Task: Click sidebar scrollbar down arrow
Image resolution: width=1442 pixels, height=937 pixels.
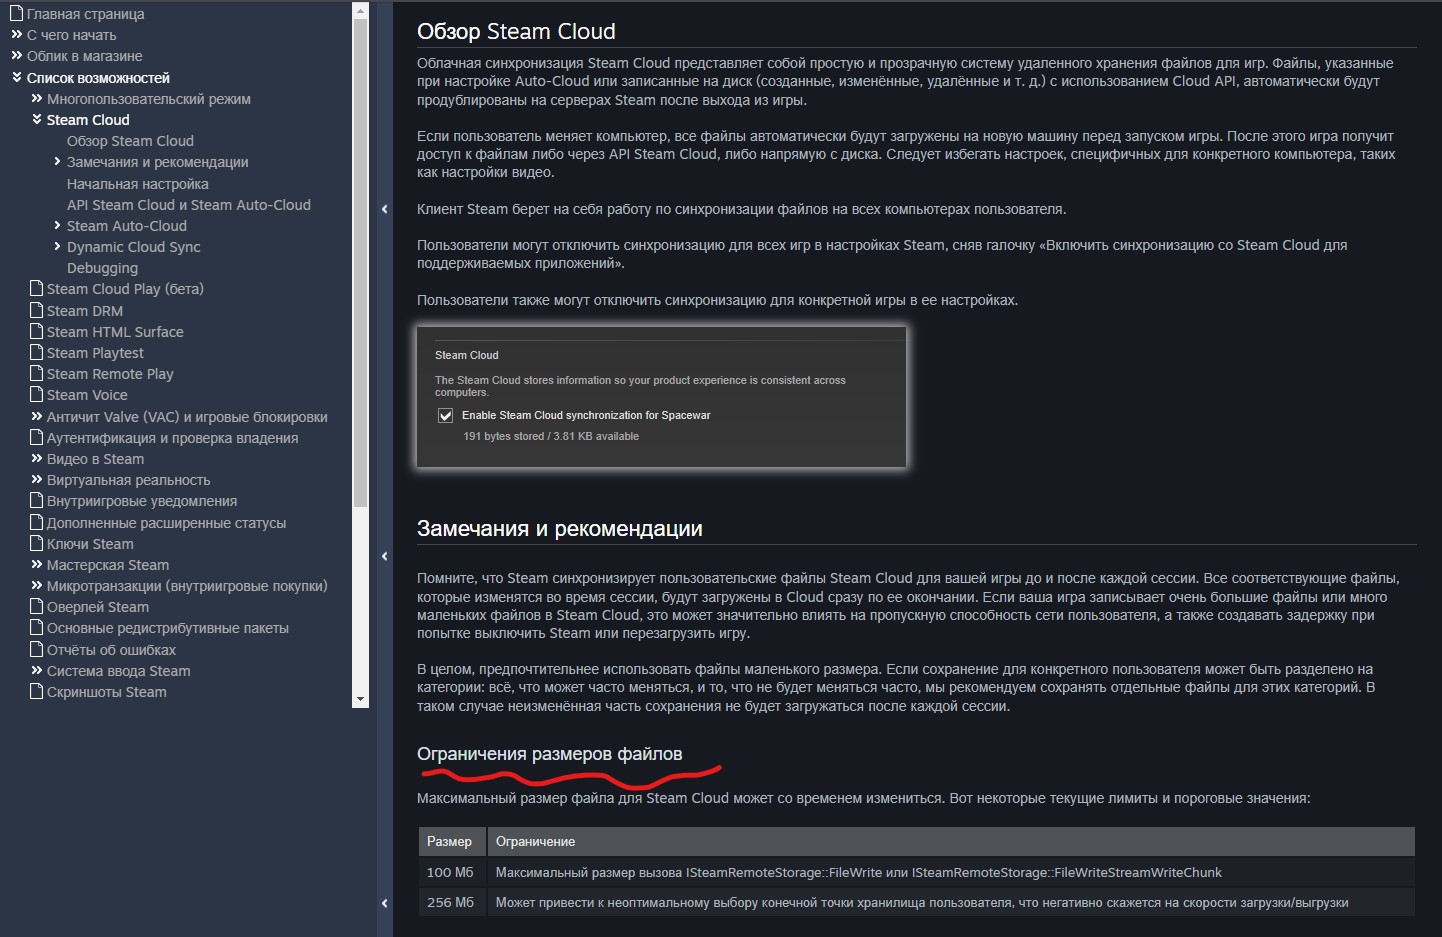Action: 361,700
